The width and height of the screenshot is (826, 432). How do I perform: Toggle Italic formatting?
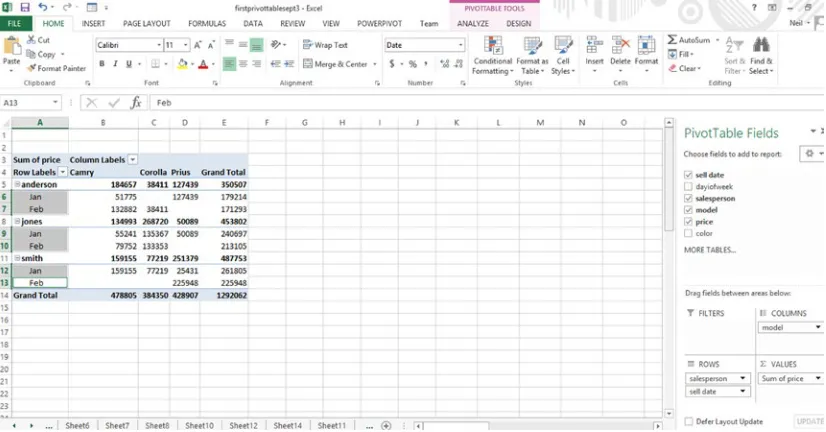click(115, 64)
